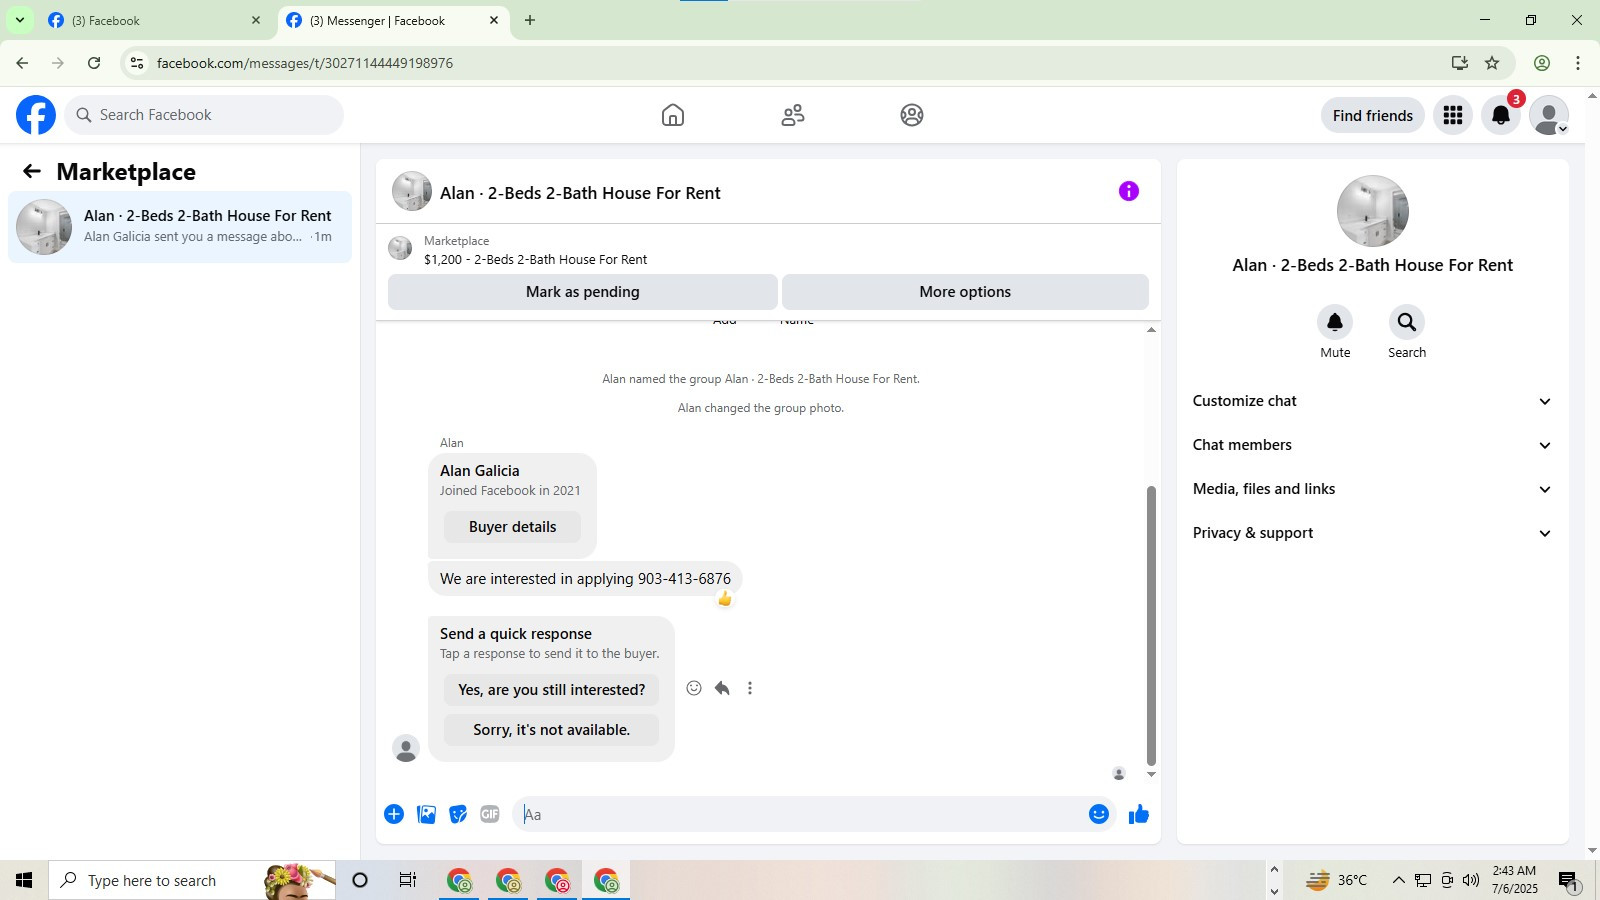Open Alan 2-Beds conversation in list
Viewport: 1600px width, 900px height.
pyautogui.click(x=180, y=227)
